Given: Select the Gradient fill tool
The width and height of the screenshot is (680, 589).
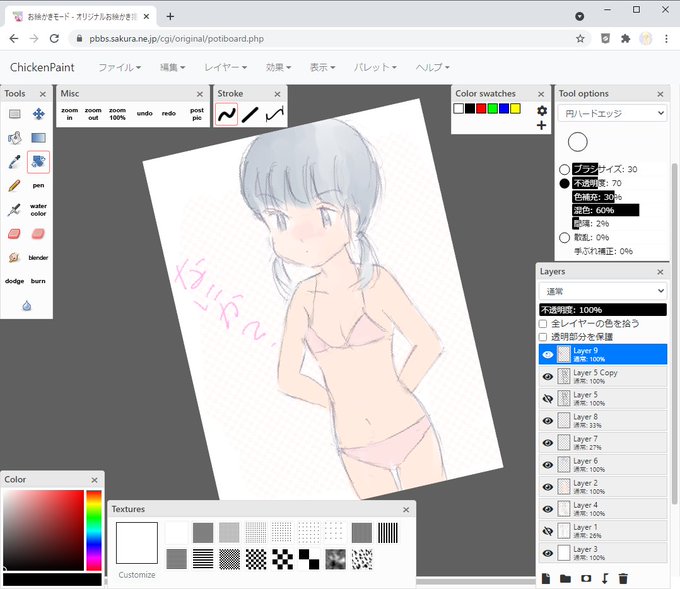Looking at the screenshot, I should 39,138.
